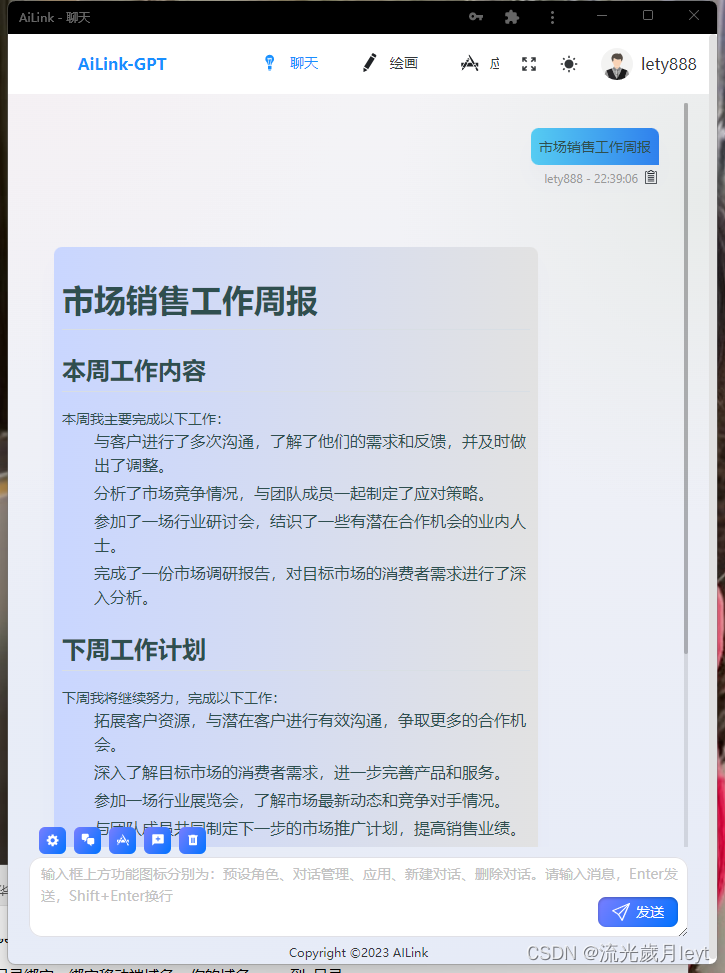Click the AiLink-GPT logo
This screenshot has width=725, height=973.
click(122, 64)
